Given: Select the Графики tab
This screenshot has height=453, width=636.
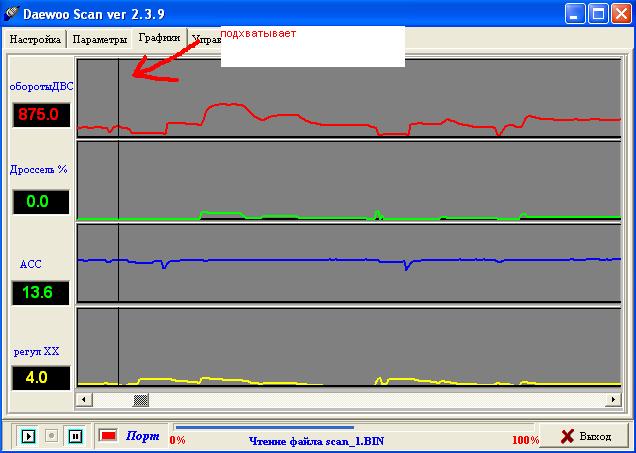Looking at the screenshot, I should click(x=159, y=39).
